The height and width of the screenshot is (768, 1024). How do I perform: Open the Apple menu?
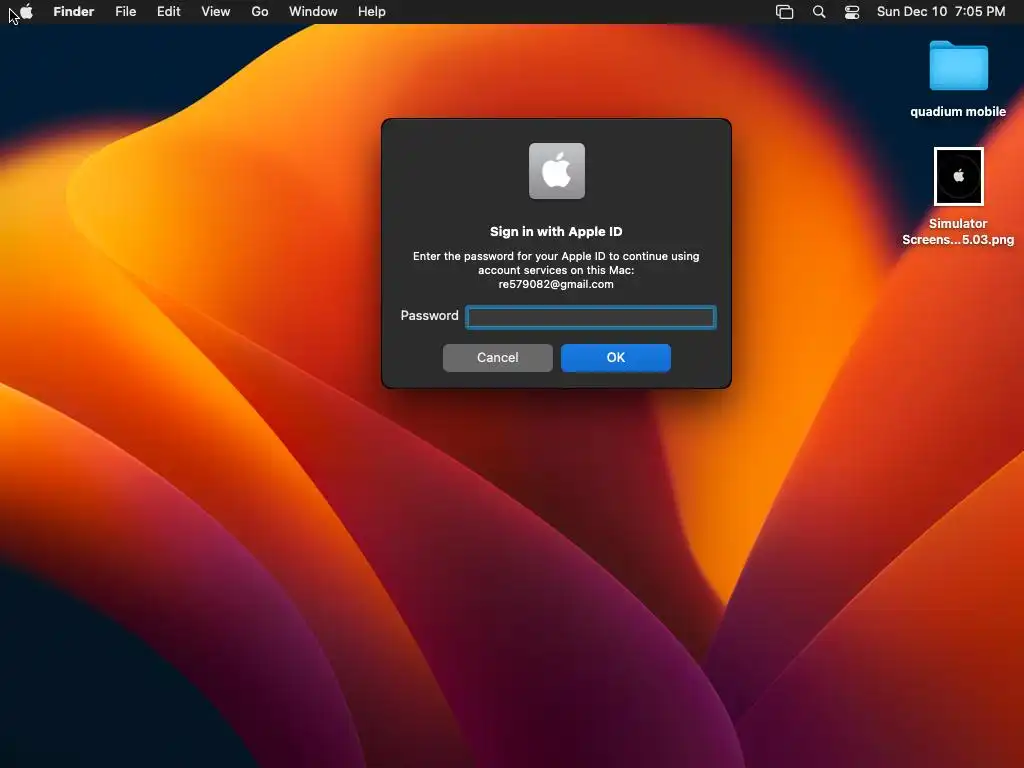pos(26,12)
